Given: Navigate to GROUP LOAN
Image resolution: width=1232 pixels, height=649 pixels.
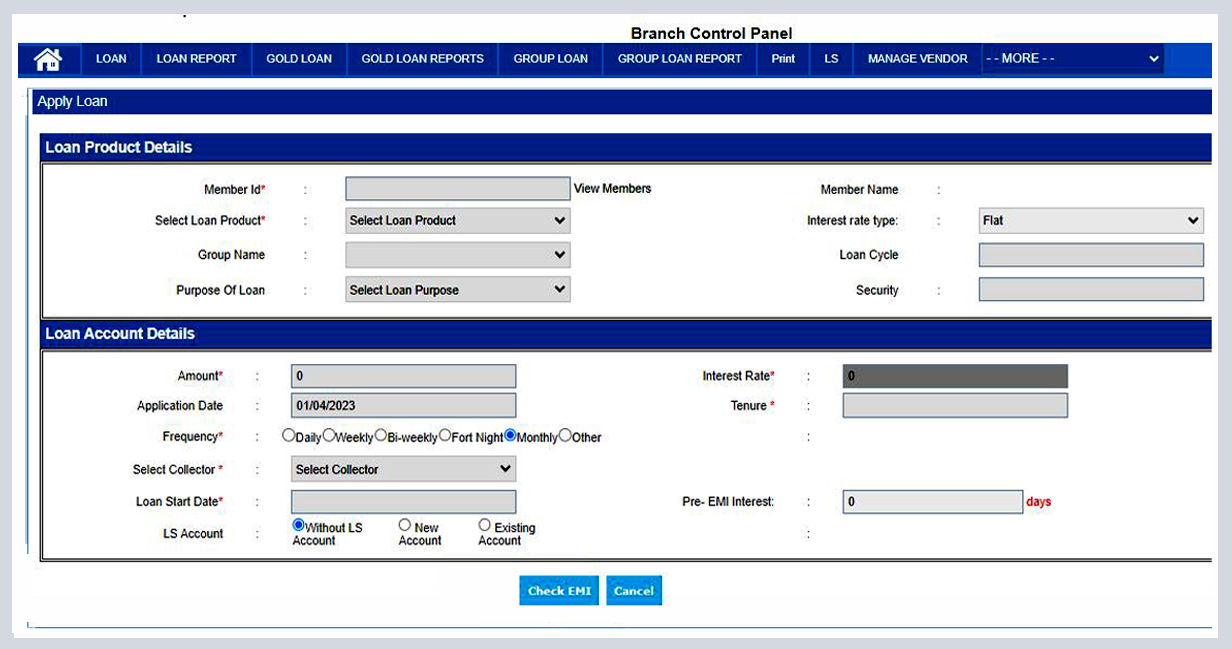Looking at the screenshot, I should (x=550, y=59).
